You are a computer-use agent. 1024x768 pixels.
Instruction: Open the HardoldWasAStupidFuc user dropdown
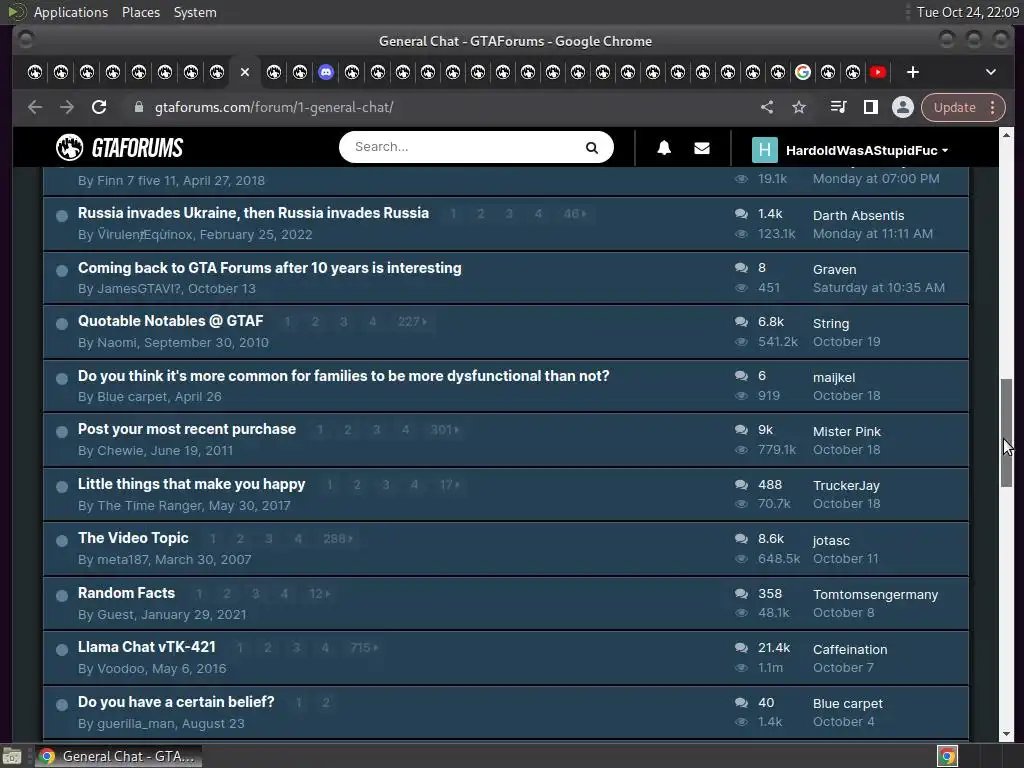[x=867, y=150]
